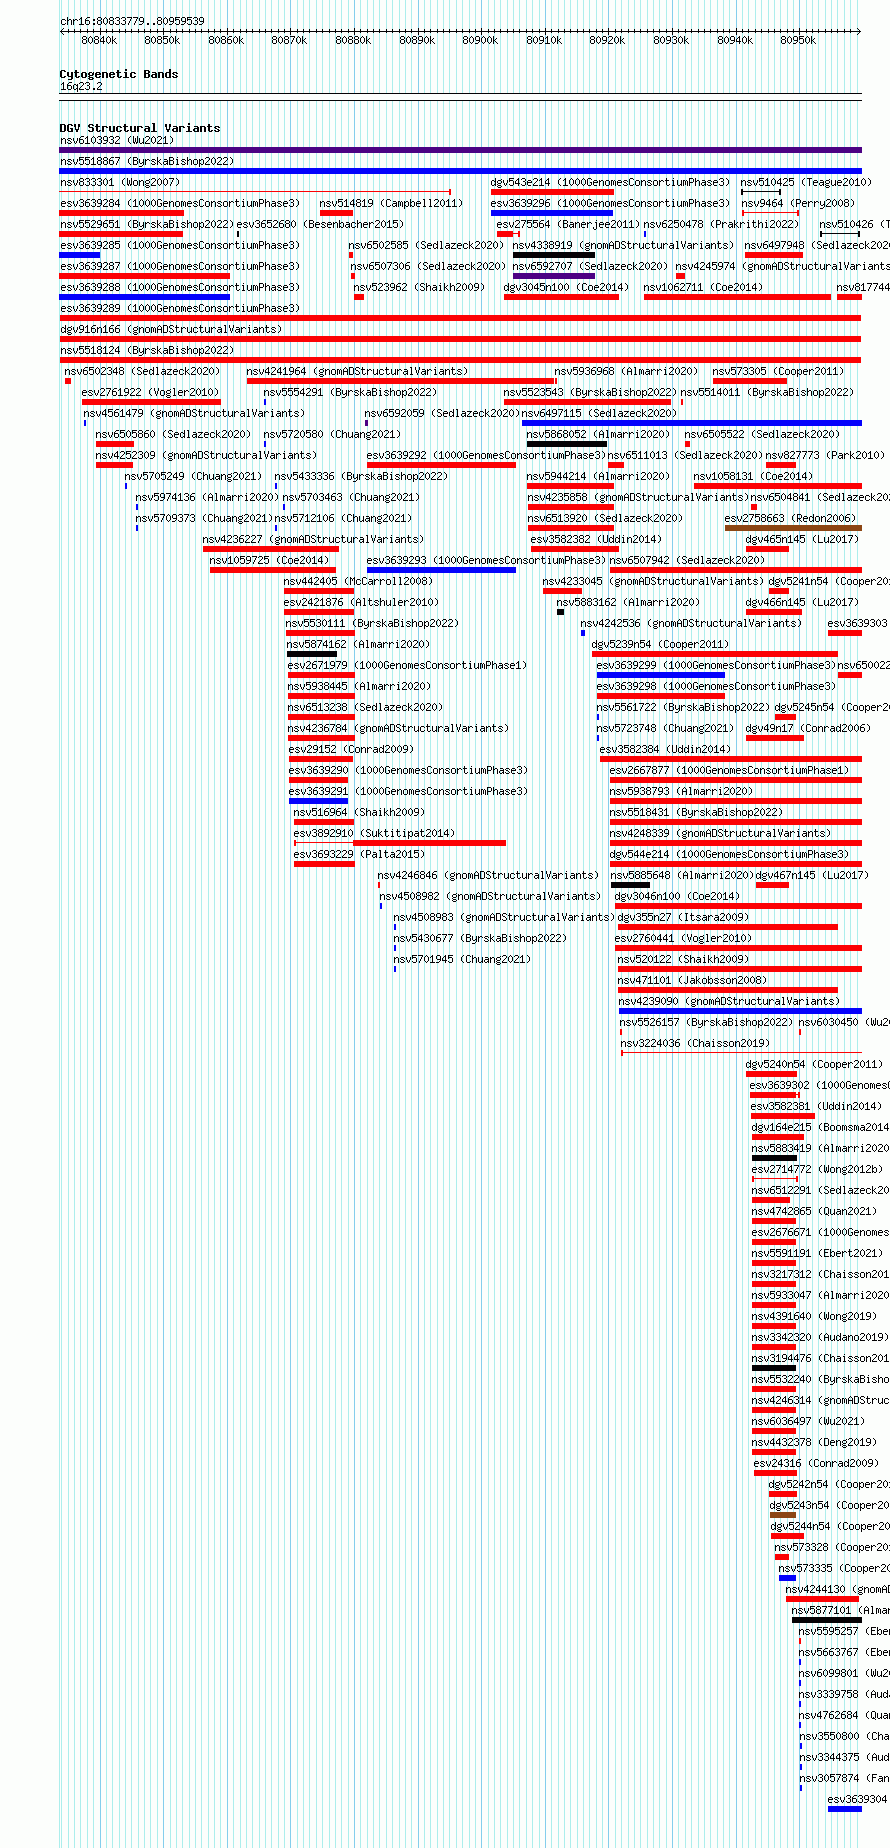Select esv2758663 (Redon2006) label
The height and width of the screenshot is (1848, 890).
[790, 518]
